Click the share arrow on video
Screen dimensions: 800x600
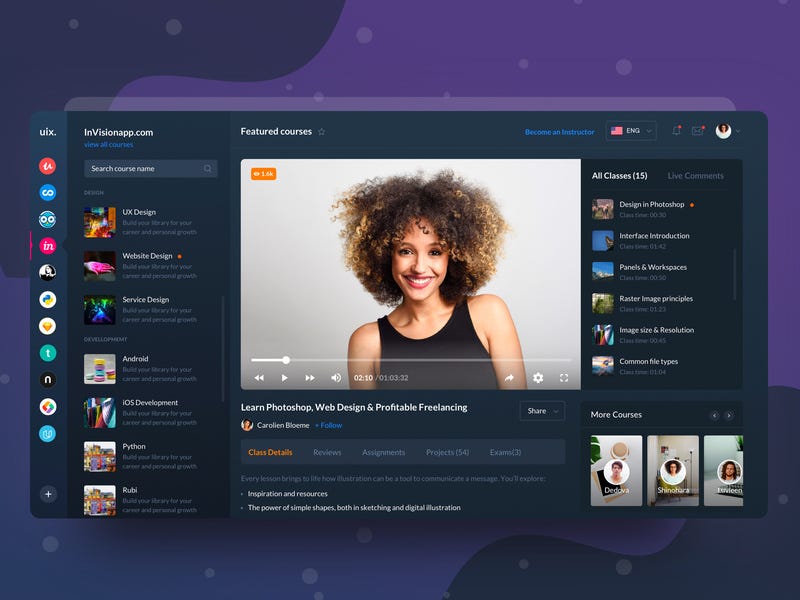click(x=509, y=378)
